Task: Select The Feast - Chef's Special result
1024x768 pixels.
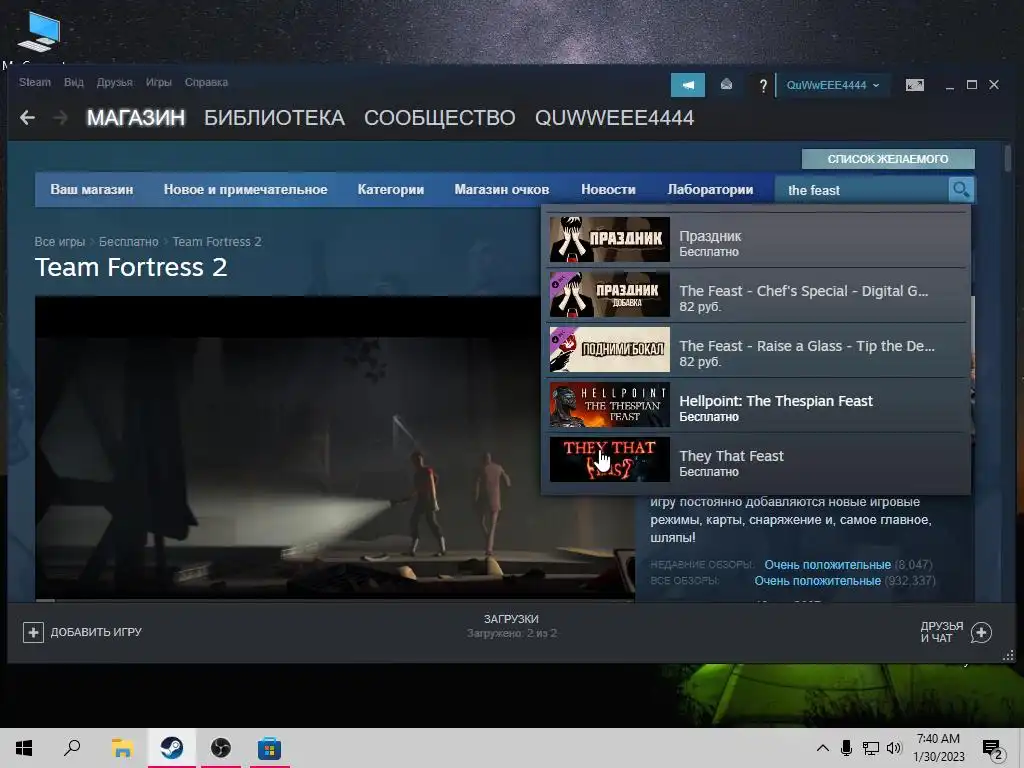Action: pos(756,295)
